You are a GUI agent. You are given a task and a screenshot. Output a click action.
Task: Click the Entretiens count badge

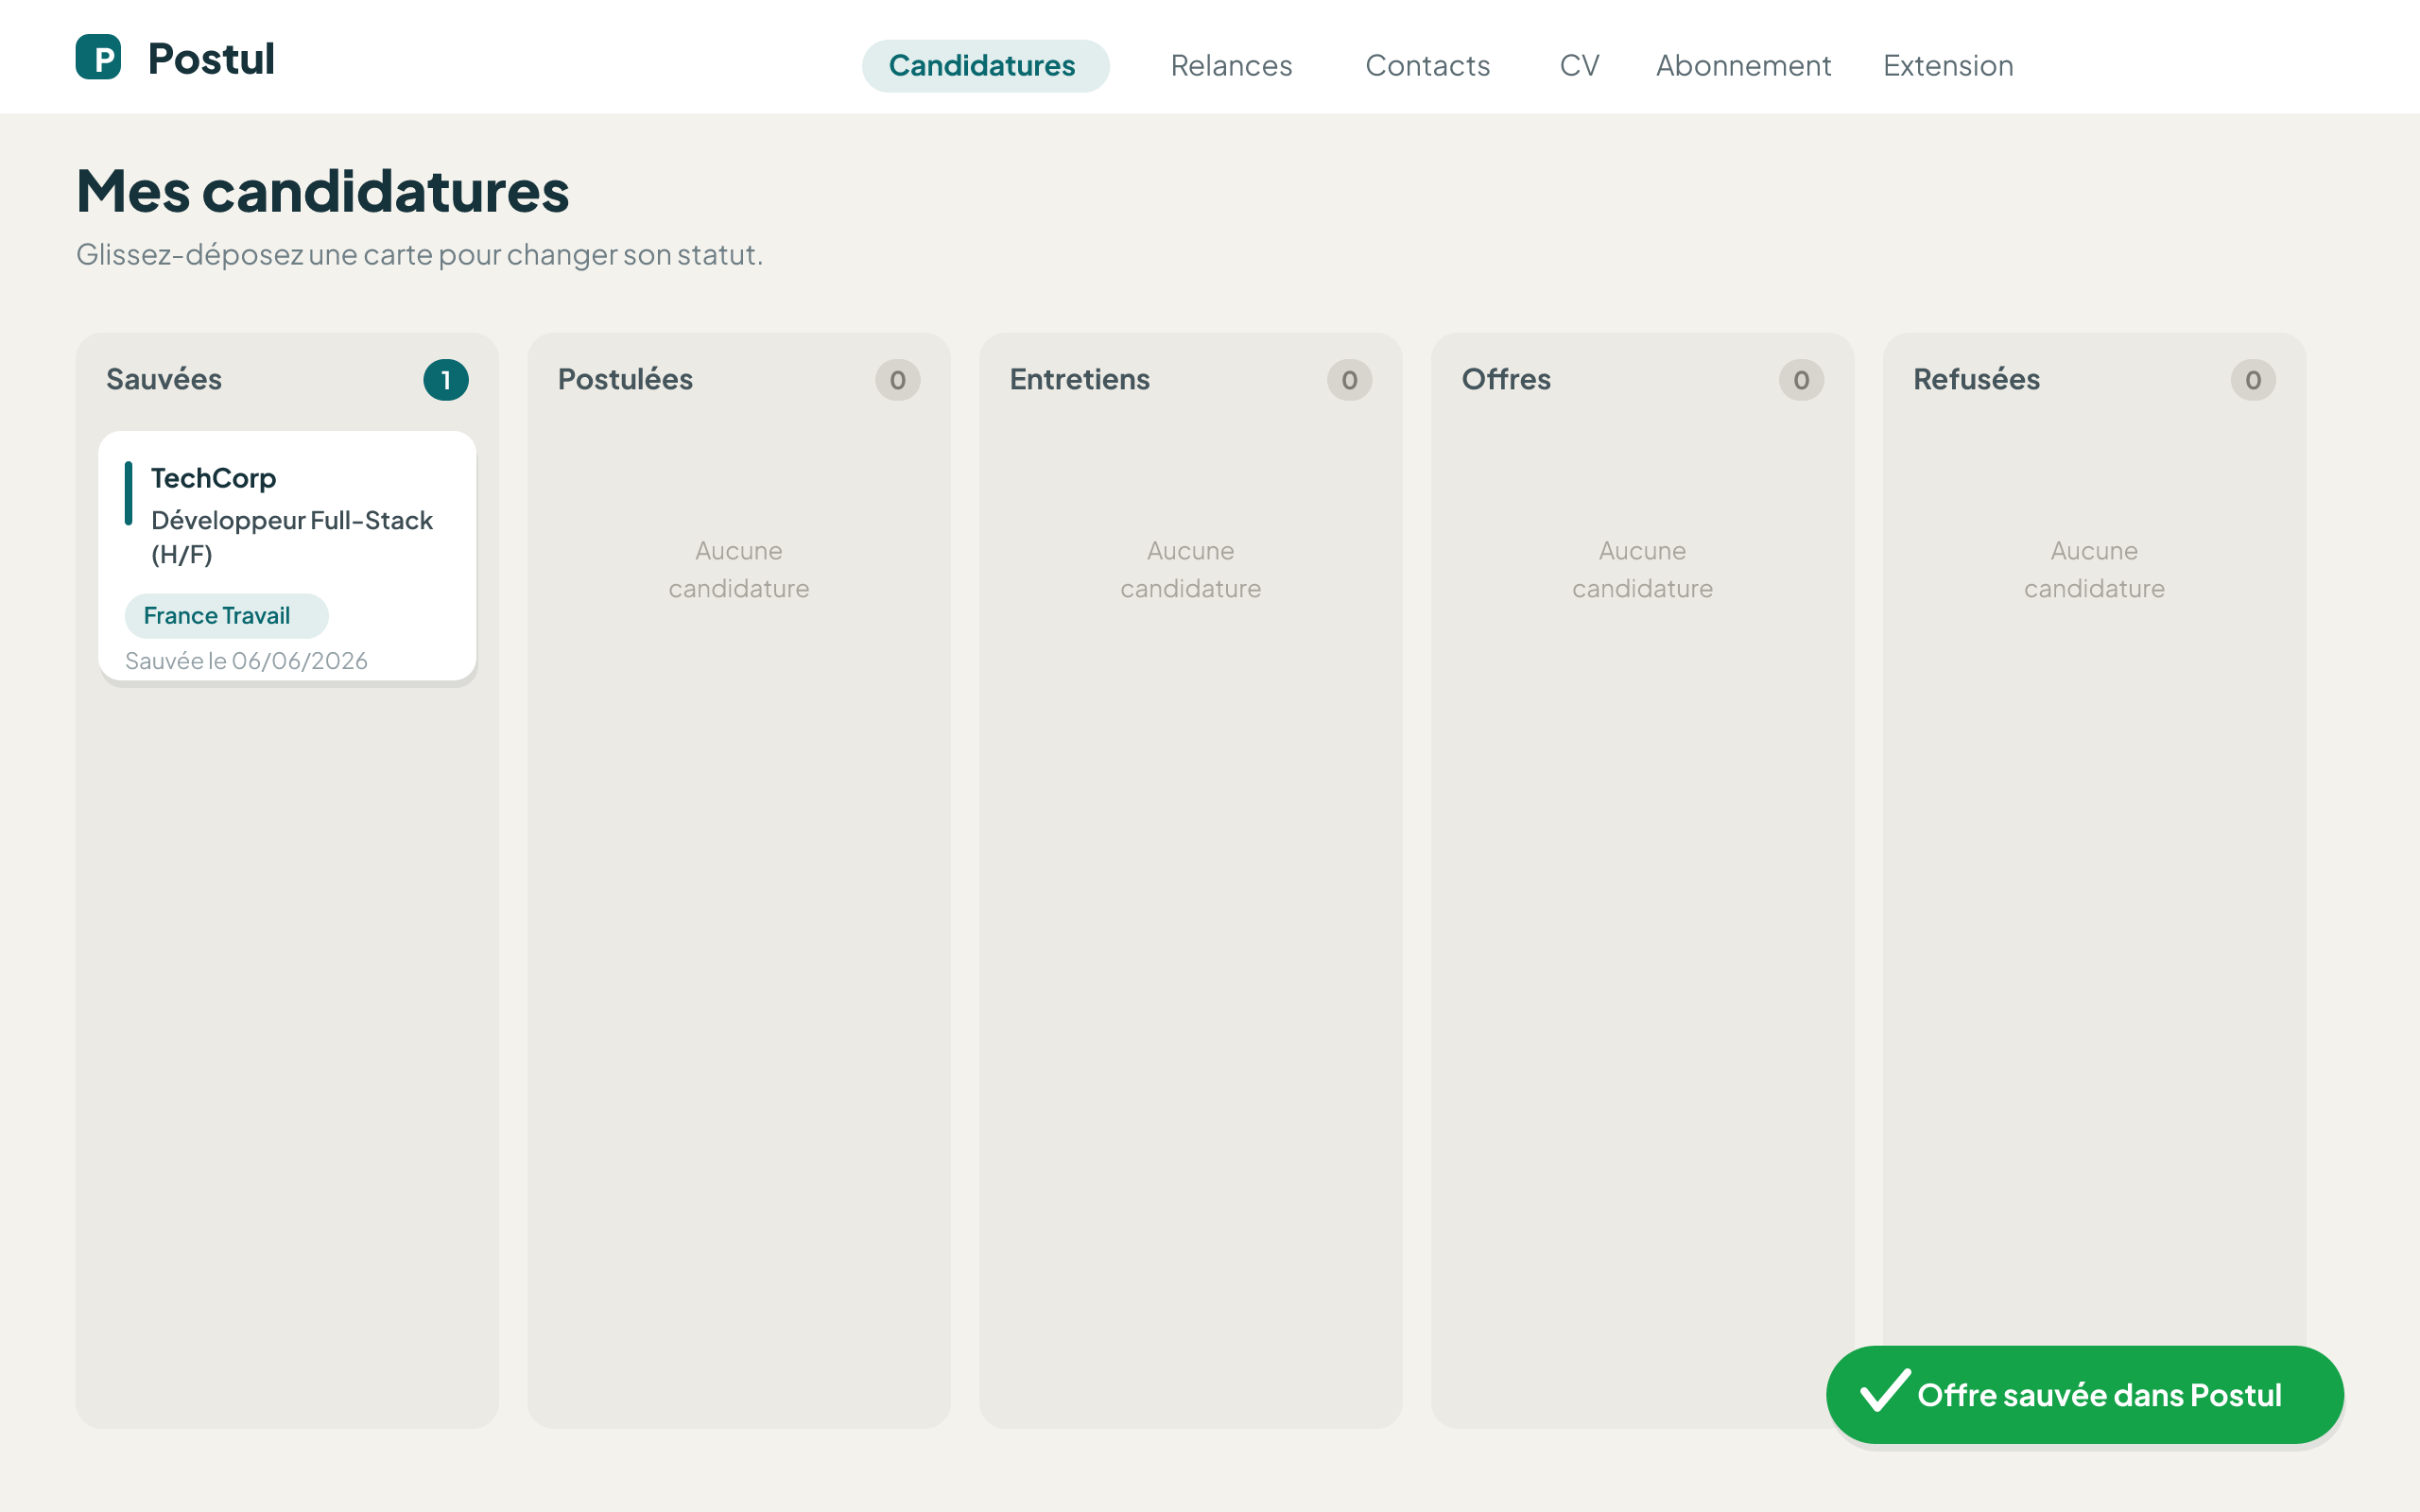(1350, 380)
